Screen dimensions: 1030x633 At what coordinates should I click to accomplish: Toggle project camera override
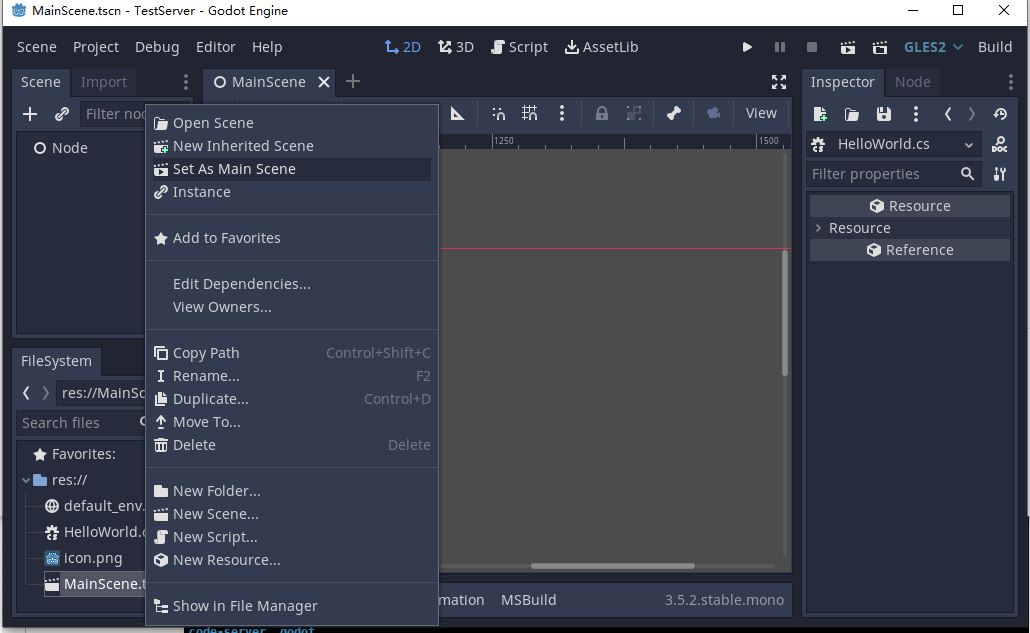pyautogui.click(x=713, y=114)
